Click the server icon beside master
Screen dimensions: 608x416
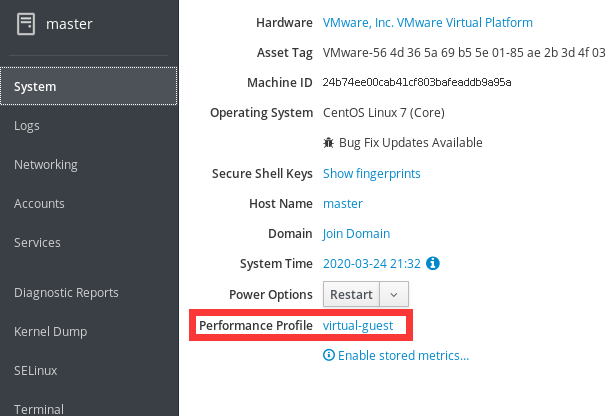pos(27,24)
